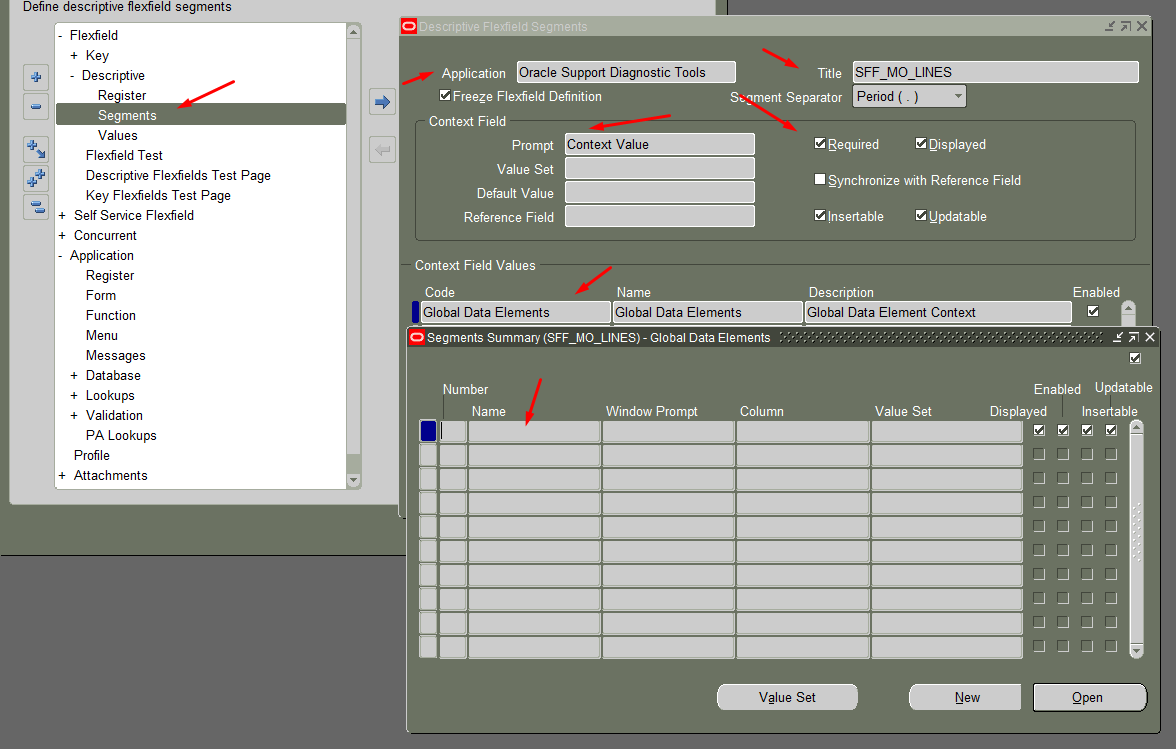The height and width of the screenshot is (749, 1176).
Task: Click the greyed left arrow remove button
Action: pyautogui.click(x=382, y=150)
